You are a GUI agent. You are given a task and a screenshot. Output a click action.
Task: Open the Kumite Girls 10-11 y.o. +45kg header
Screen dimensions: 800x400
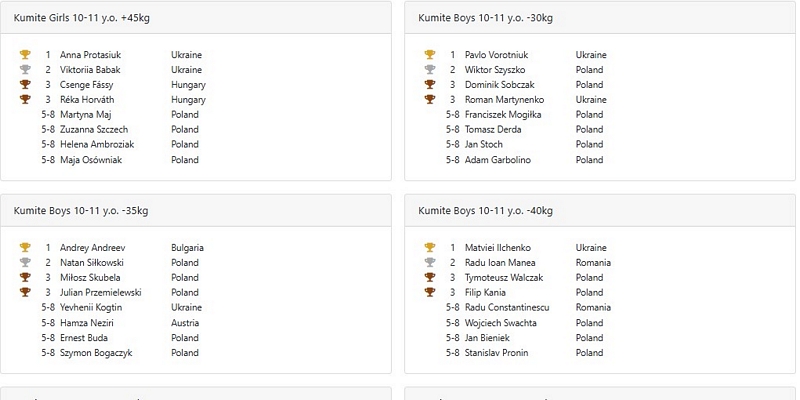click(196, 18)
